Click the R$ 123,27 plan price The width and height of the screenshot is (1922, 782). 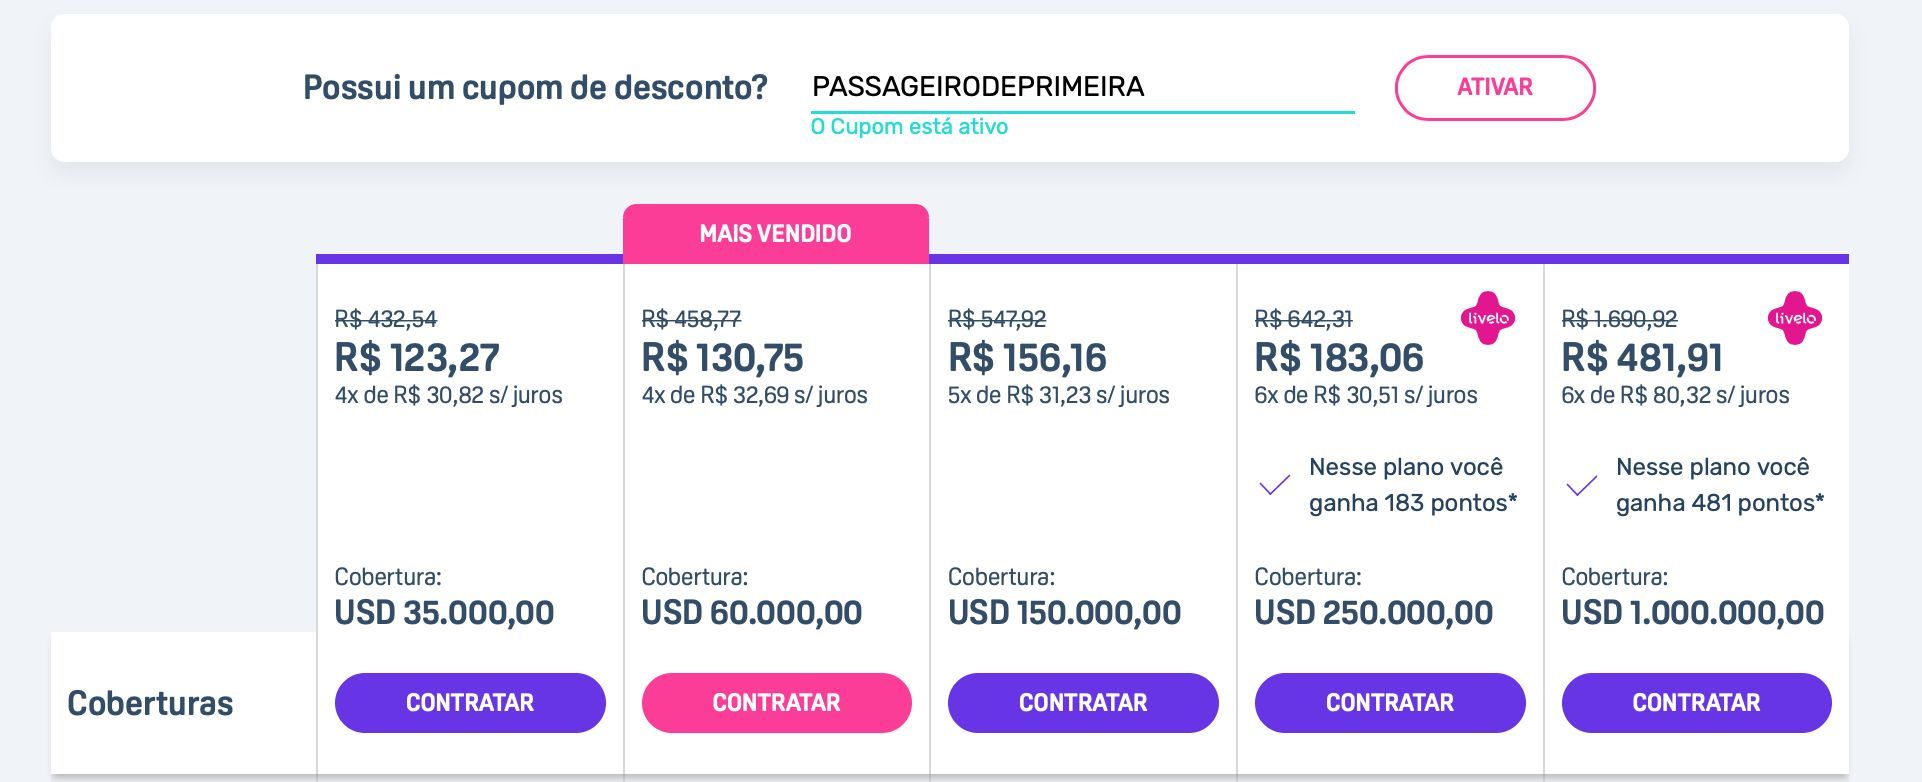[417, 358]
